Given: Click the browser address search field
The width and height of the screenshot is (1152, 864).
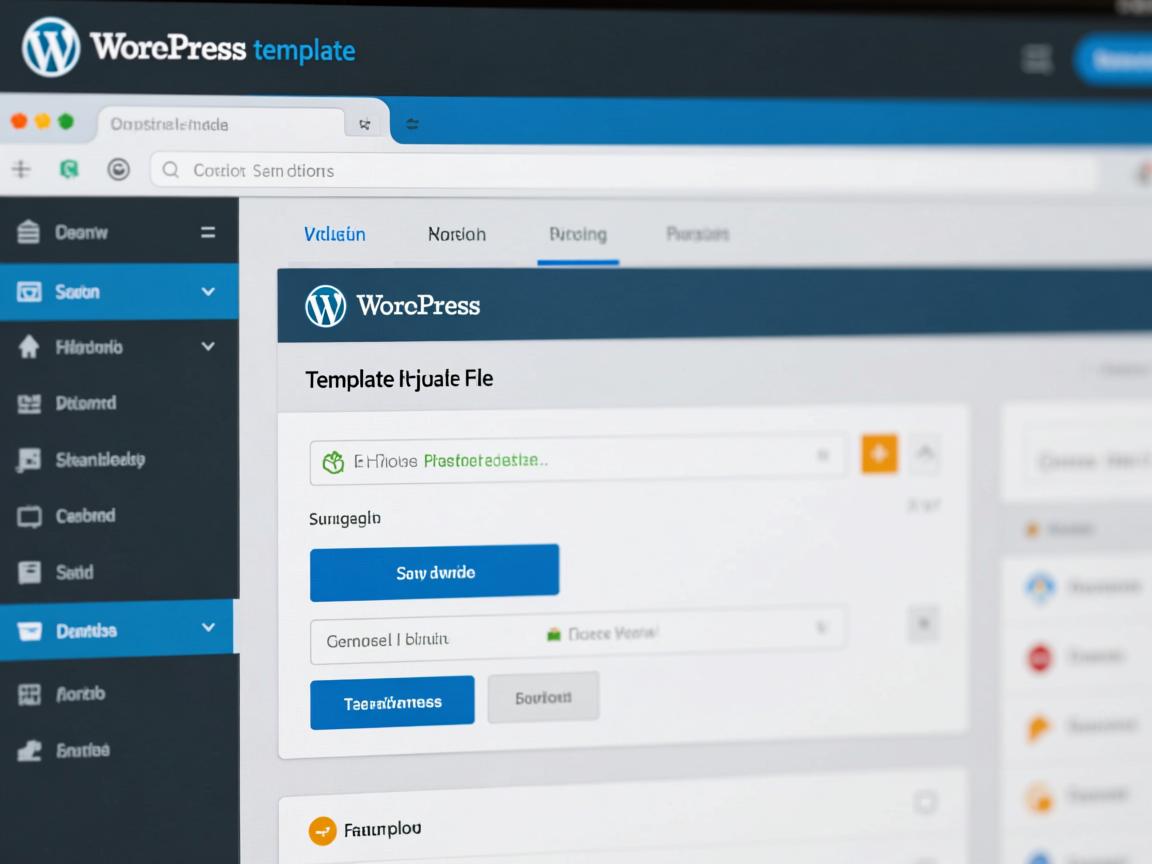Looking at the screenshot, I should click(x=620, y=171).
